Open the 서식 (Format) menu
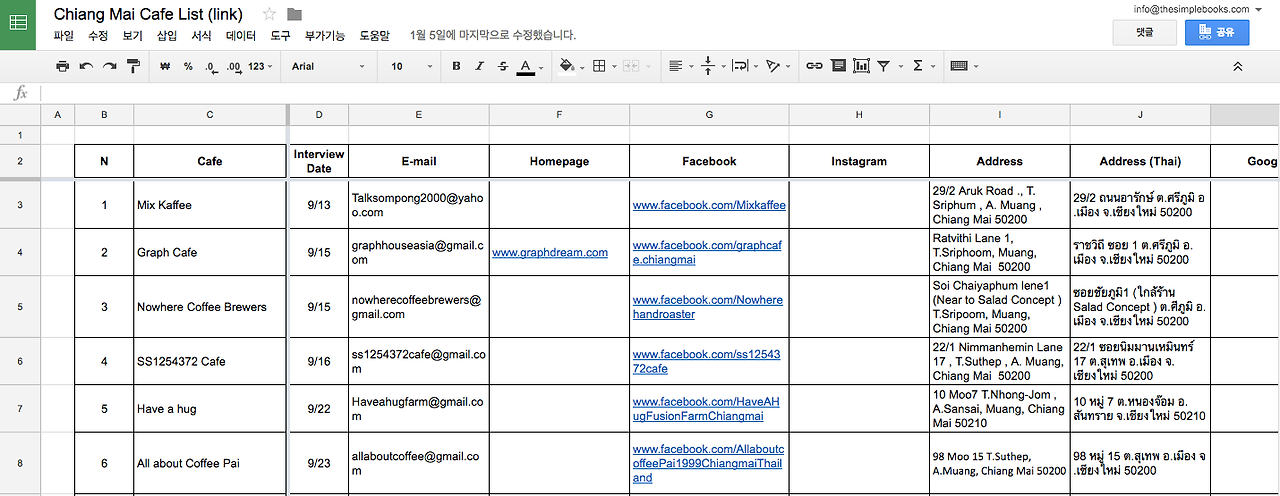Image resolution: width=1280 pixels, height=496 pixels. (201, 36)
